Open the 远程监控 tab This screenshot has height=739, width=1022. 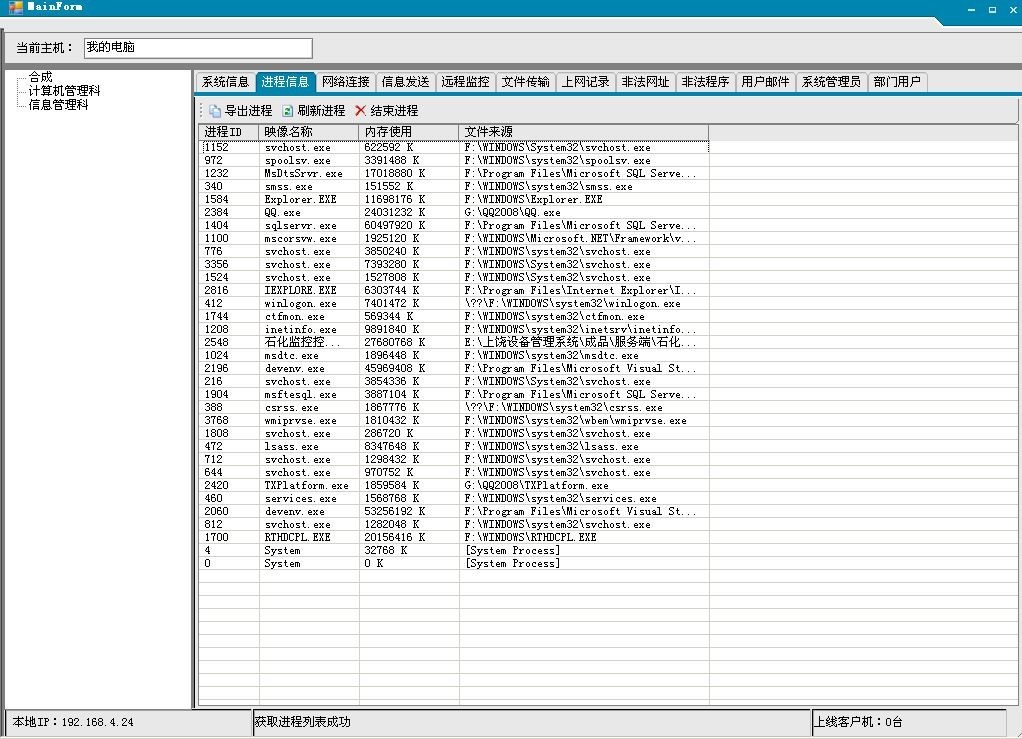[465, 83]
